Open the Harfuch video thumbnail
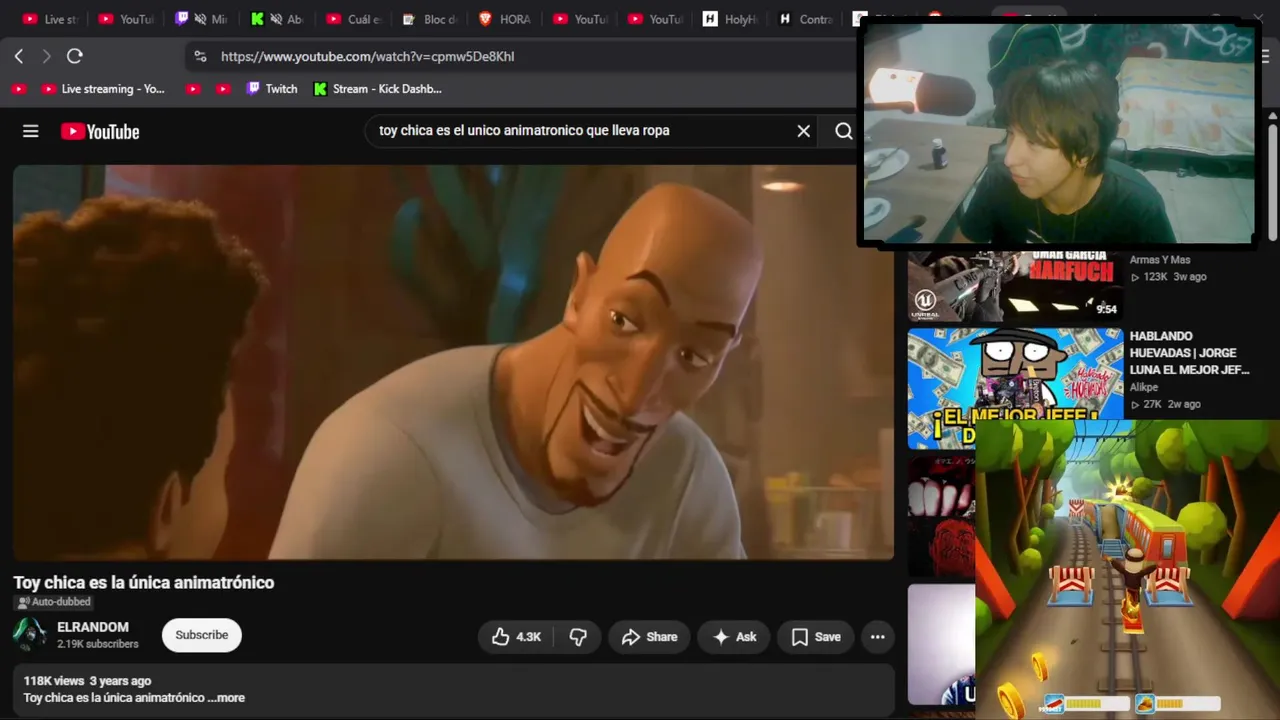This screenshot has height=720, width=1280. click(x=1015, y=284)
